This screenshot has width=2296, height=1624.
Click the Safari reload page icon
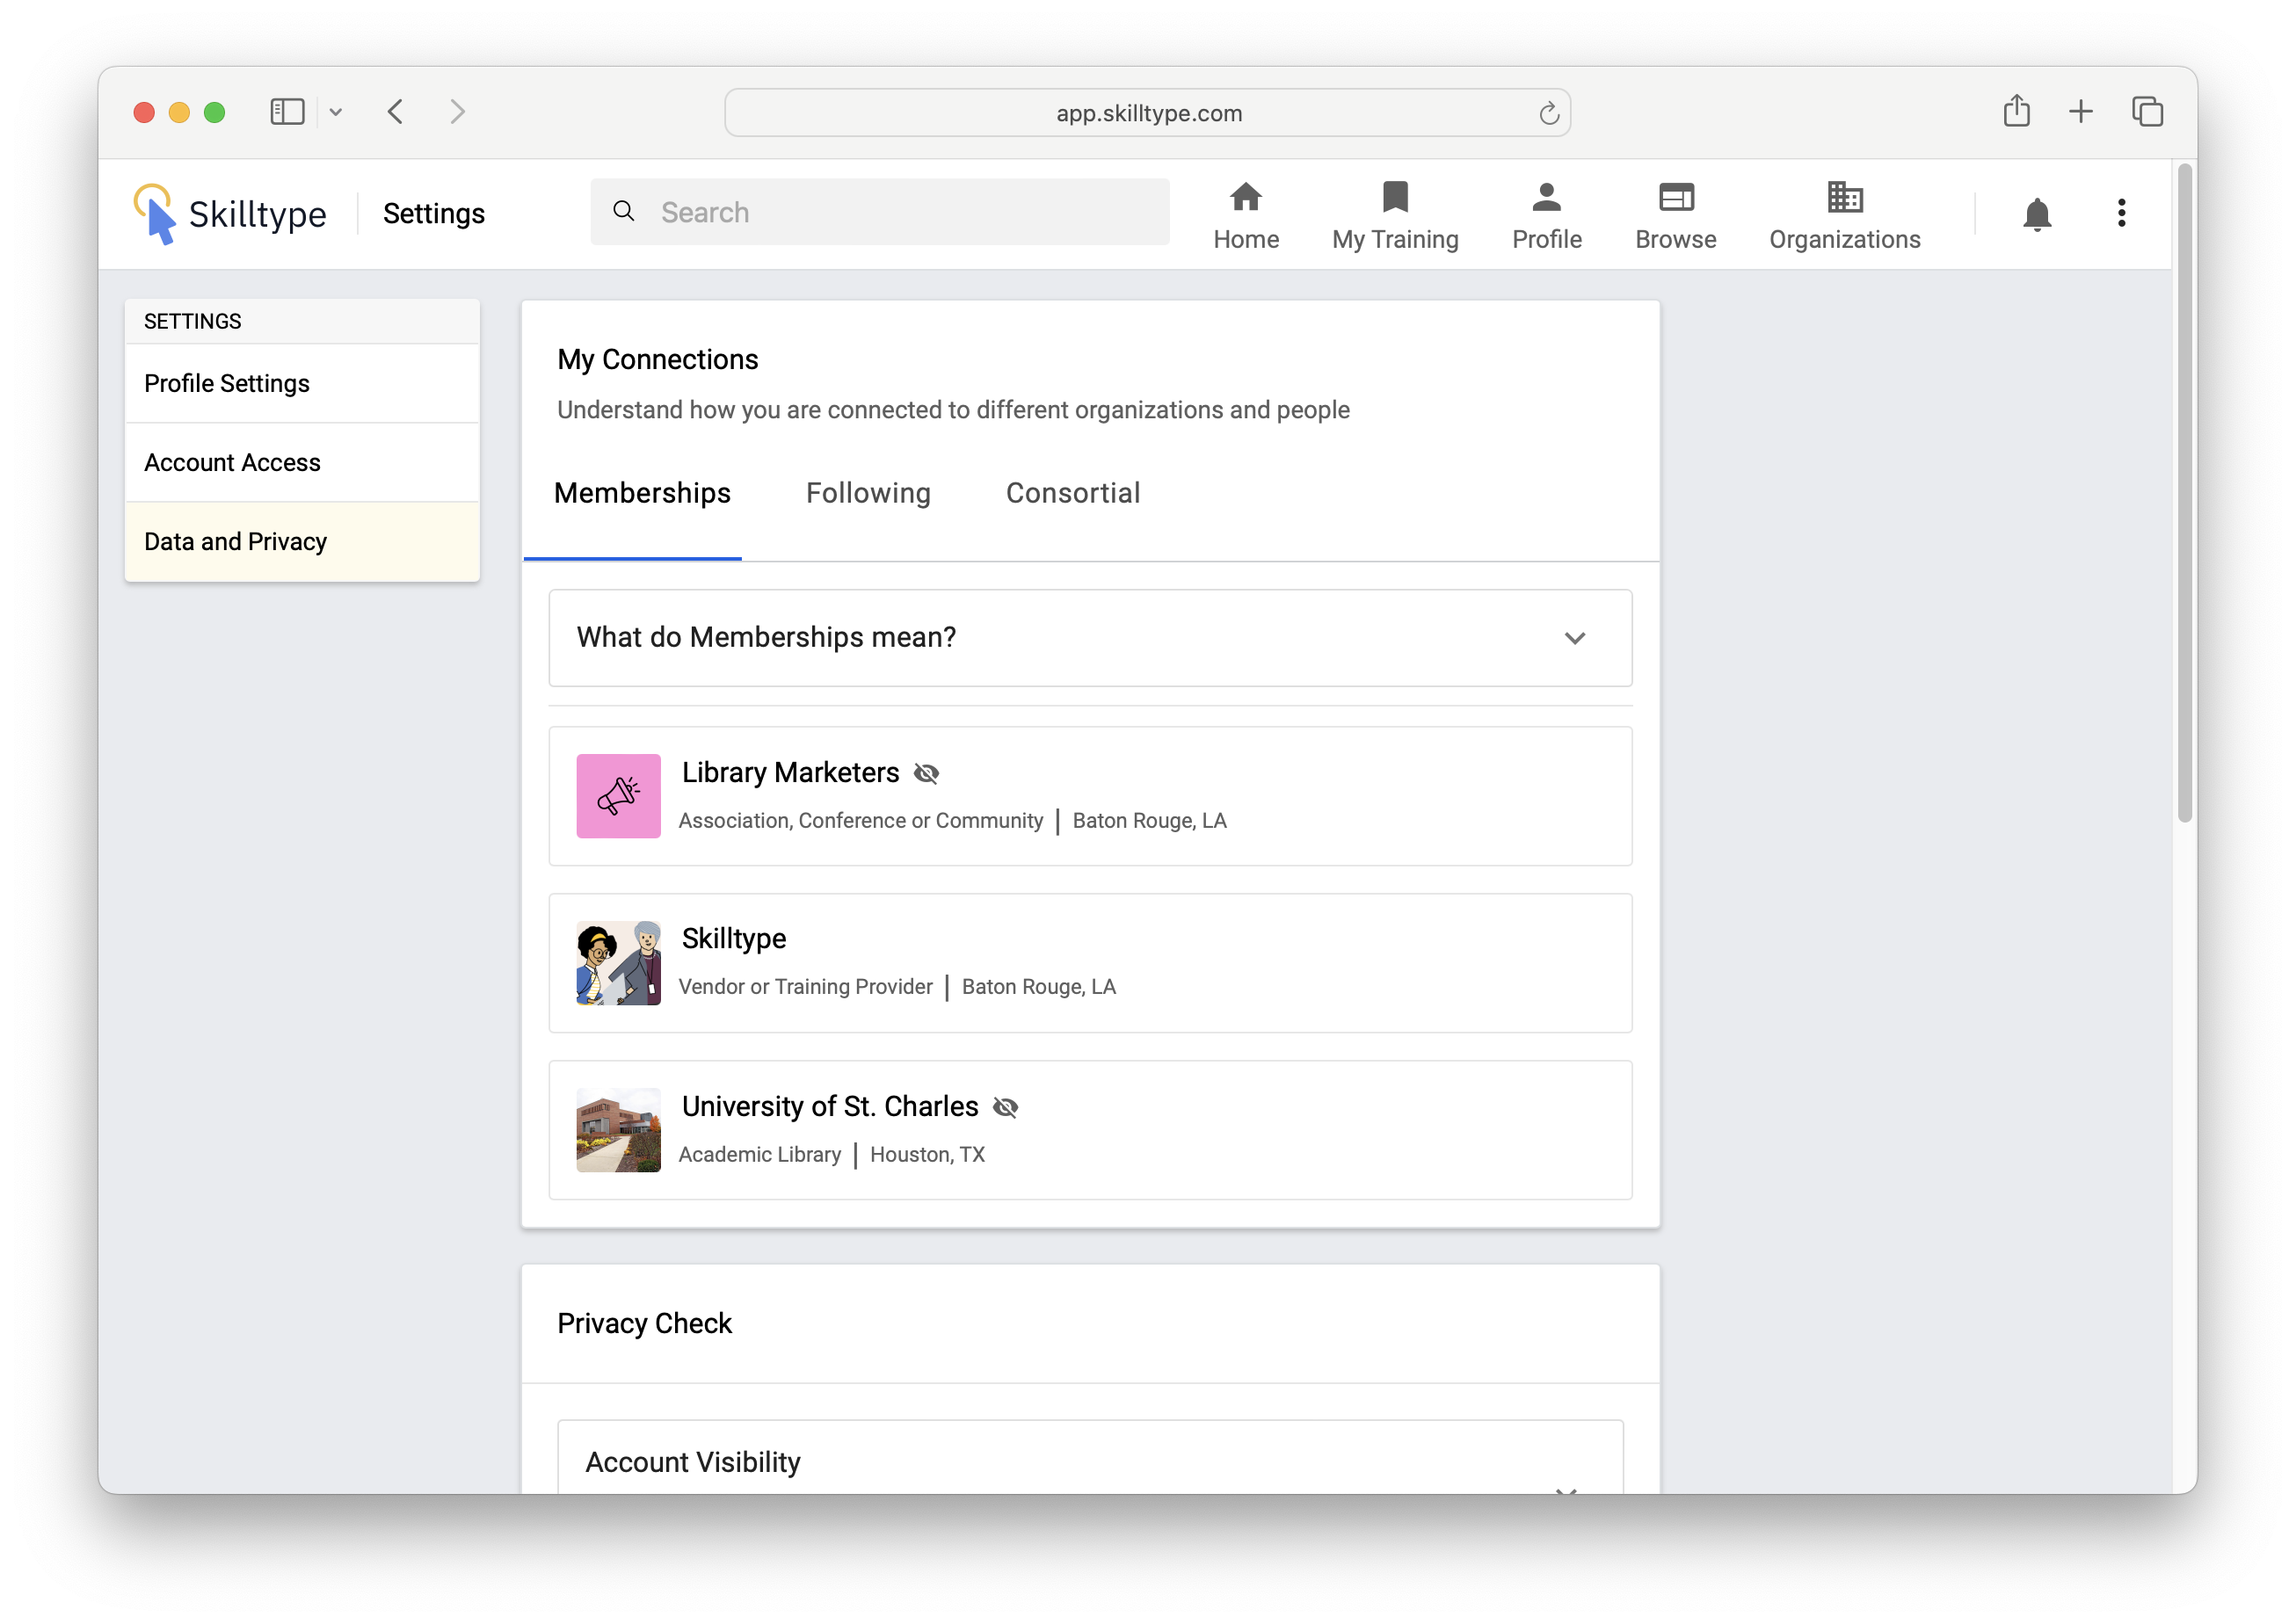pyautogui.click(x=1548, y=114)
